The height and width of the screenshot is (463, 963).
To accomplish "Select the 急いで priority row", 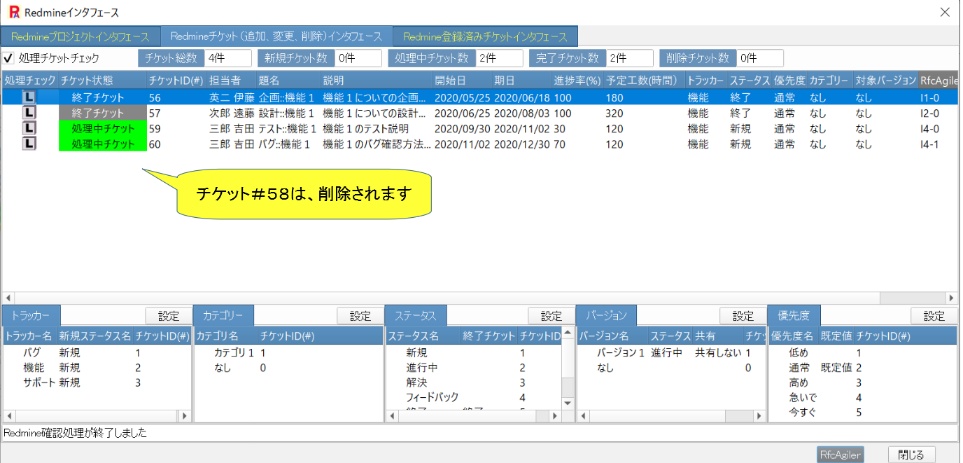I will click(863, 397).
